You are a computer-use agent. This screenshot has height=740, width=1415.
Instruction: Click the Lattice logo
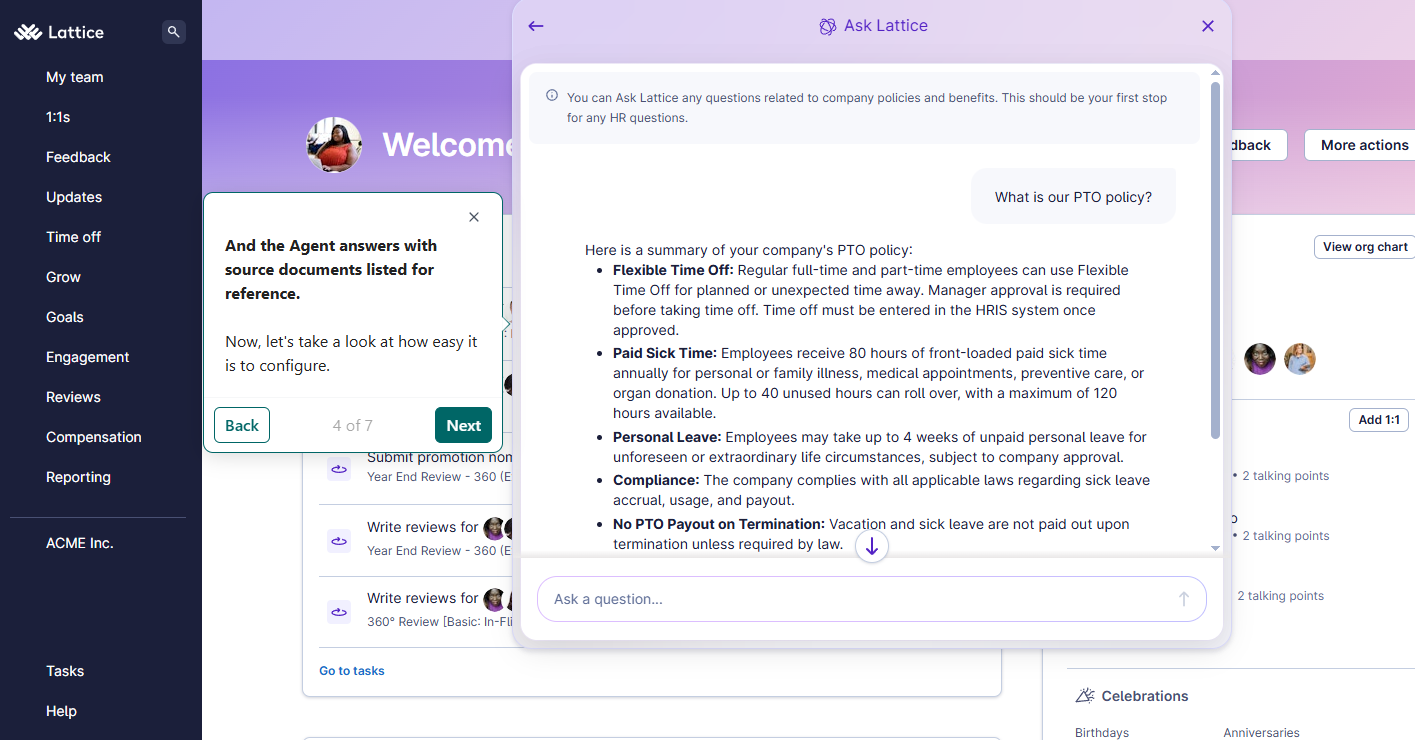point(59,32)
